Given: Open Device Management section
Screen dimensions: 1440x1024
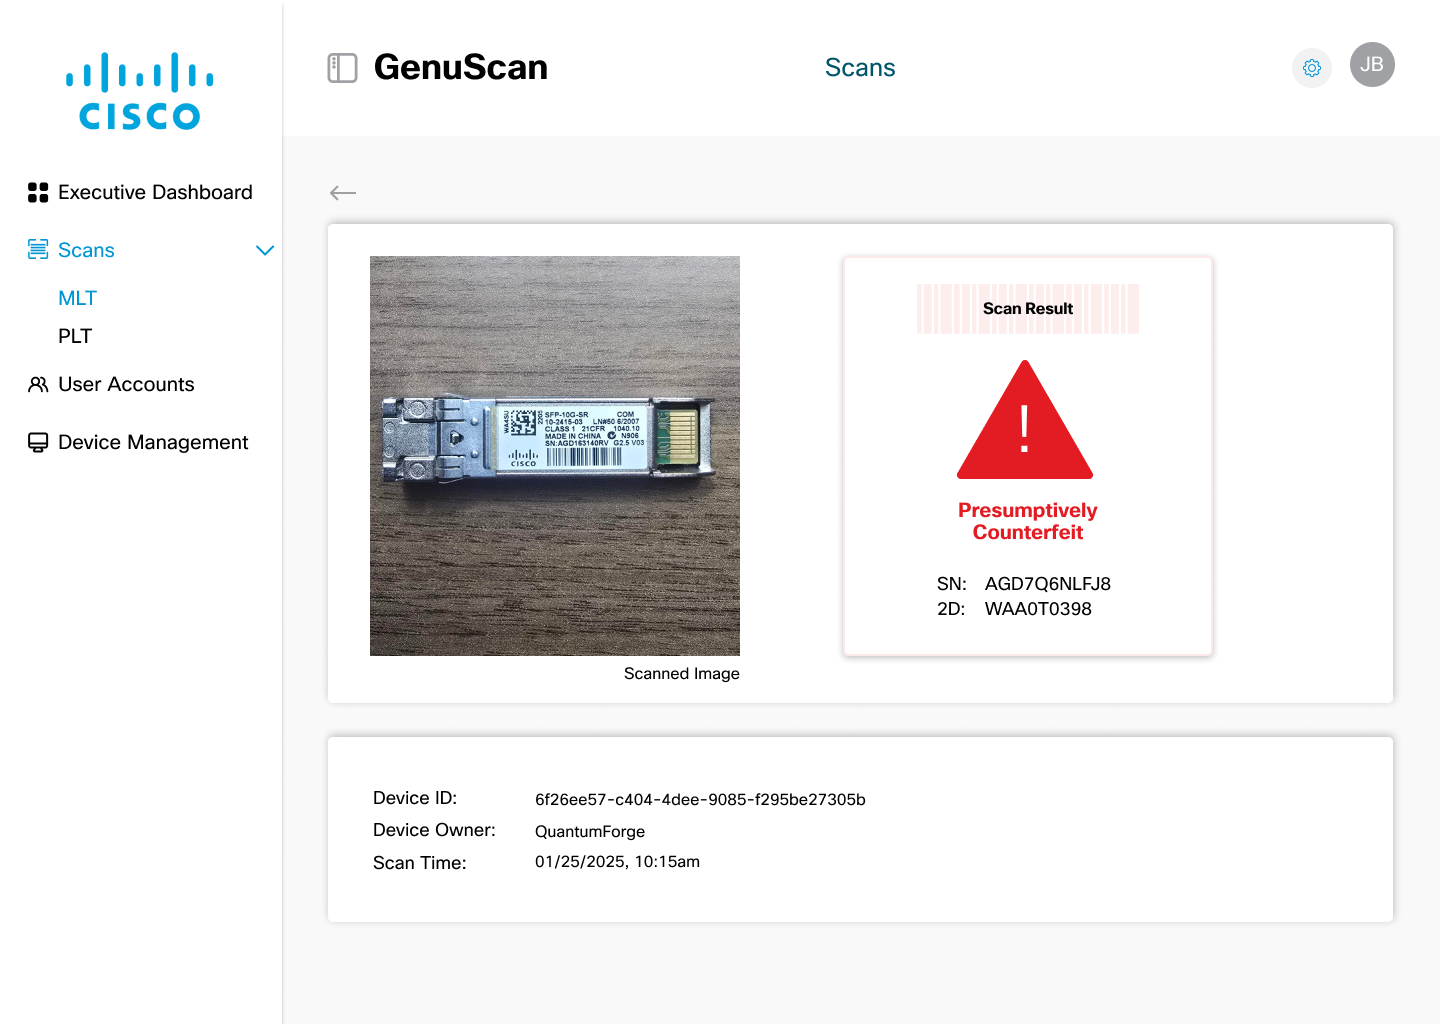Looking at the screenshot, I should pos(153,443).
